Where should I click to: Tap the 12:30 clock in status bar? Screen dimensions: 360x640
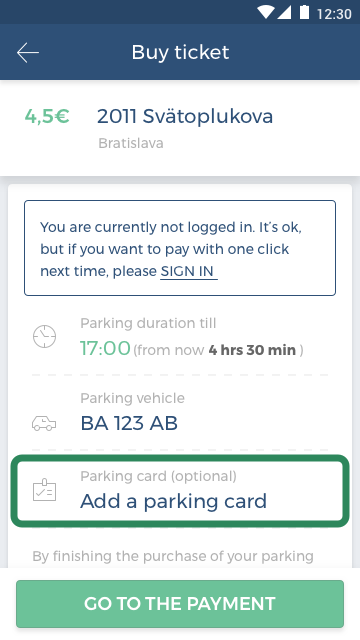click(334, 13)
